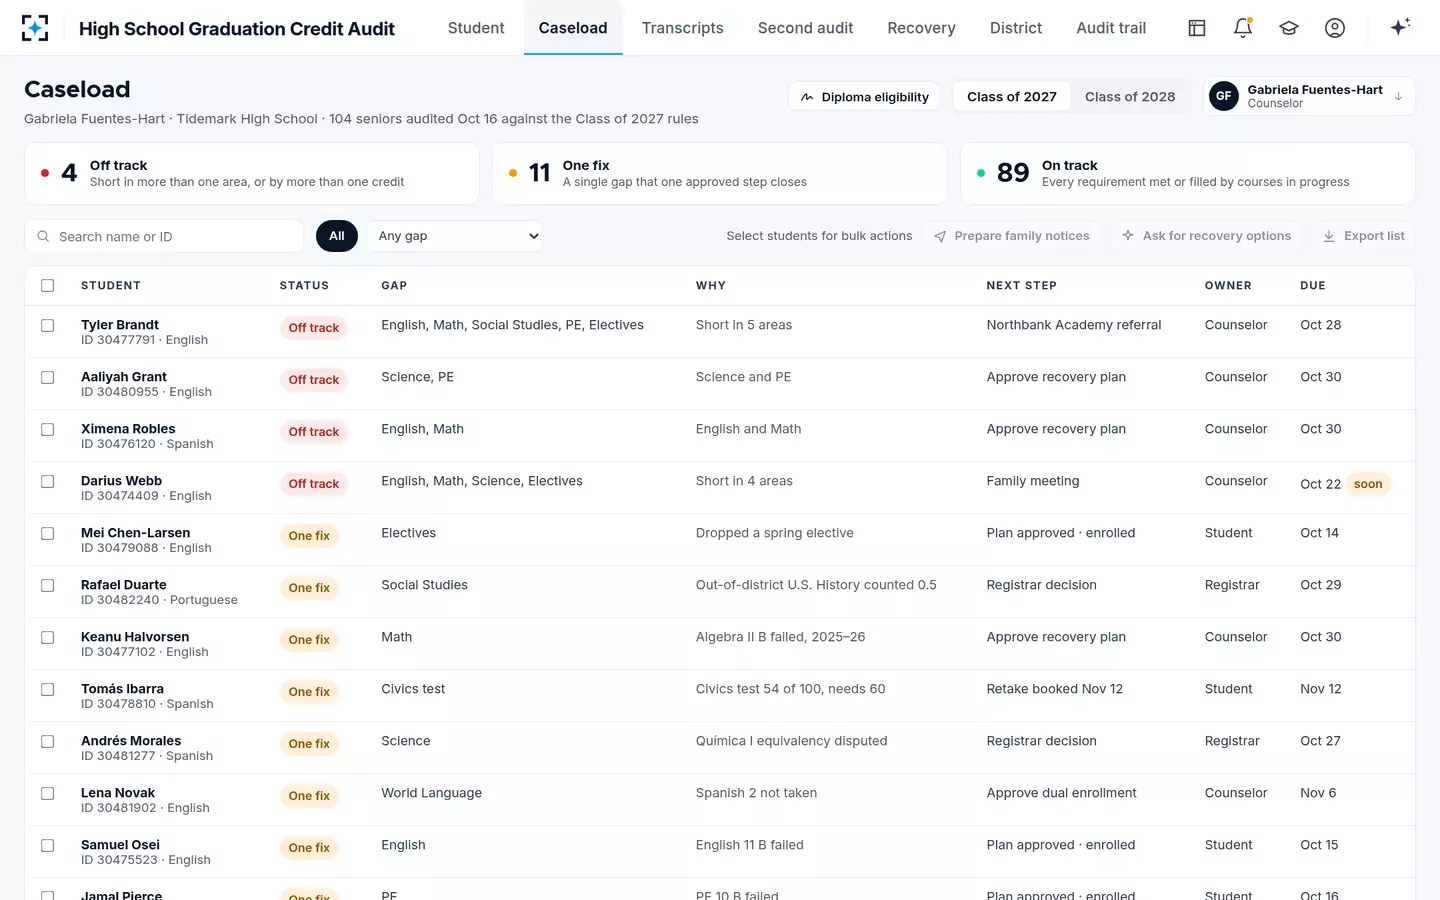Click the Diploma eligibility button
Image resolution: width=1440 pixels, height=900 pixels.
point(865,97)
